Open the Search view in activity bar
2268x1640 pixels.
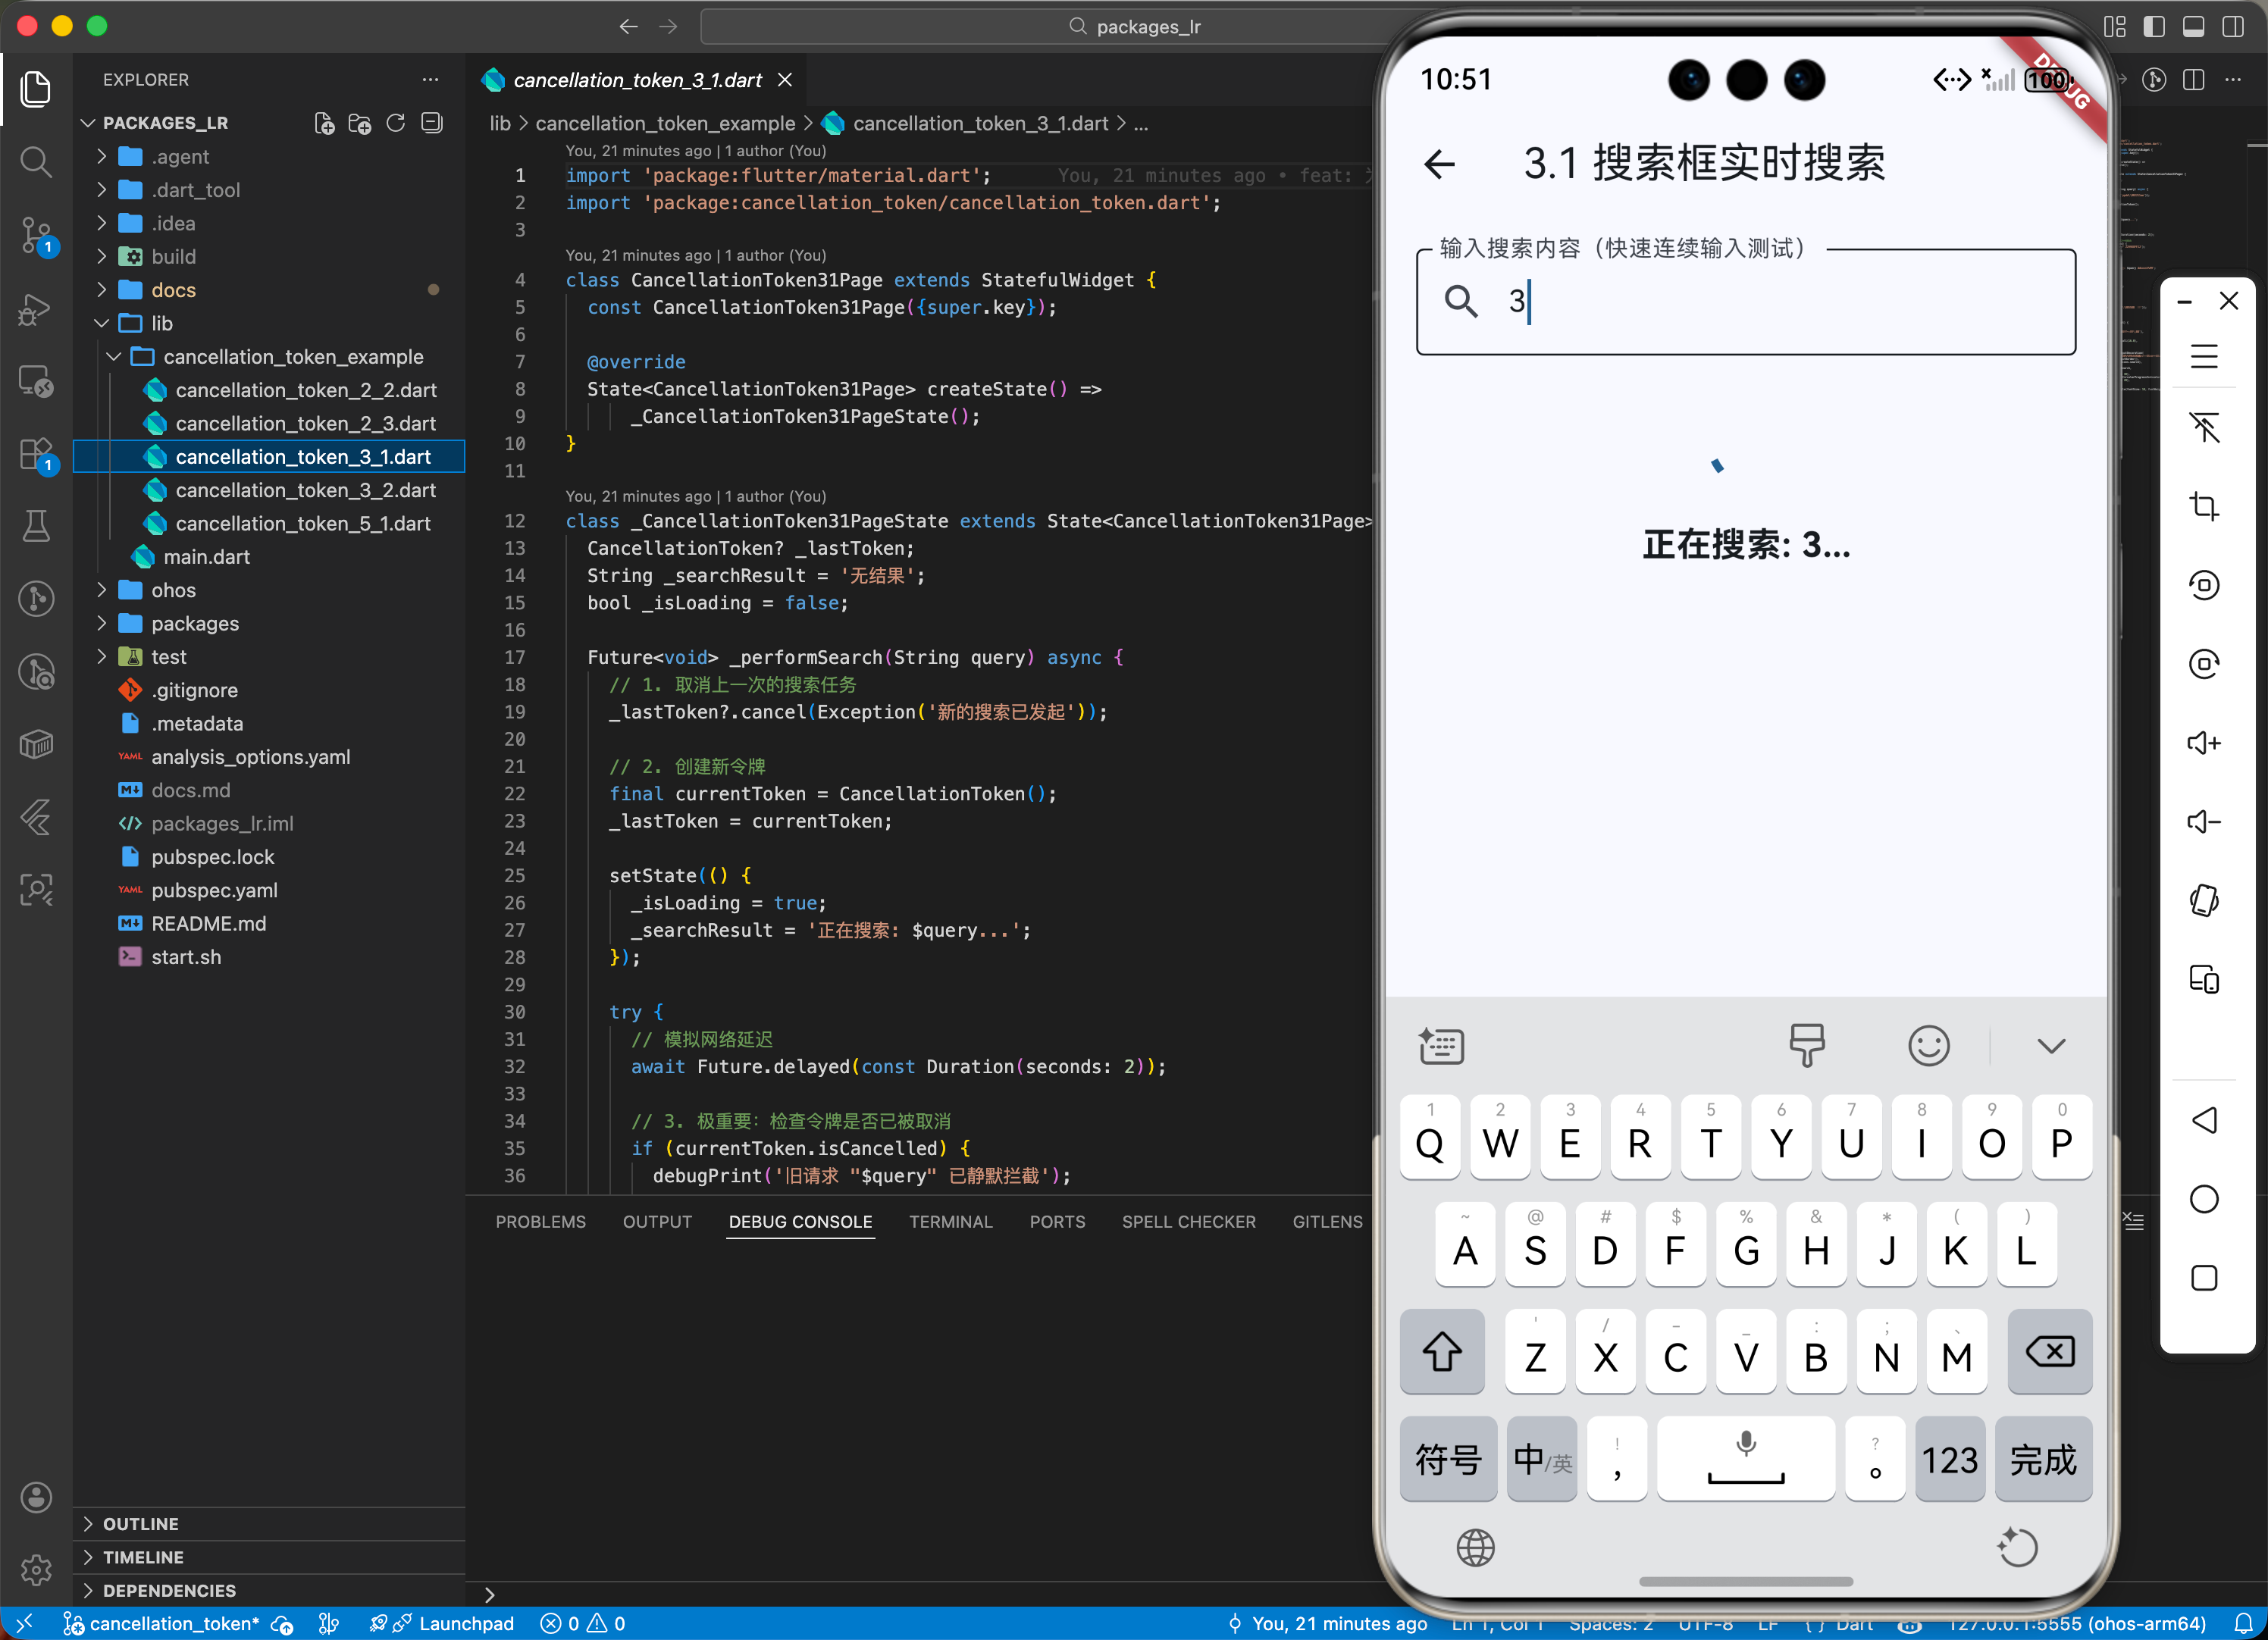[36, 162]
